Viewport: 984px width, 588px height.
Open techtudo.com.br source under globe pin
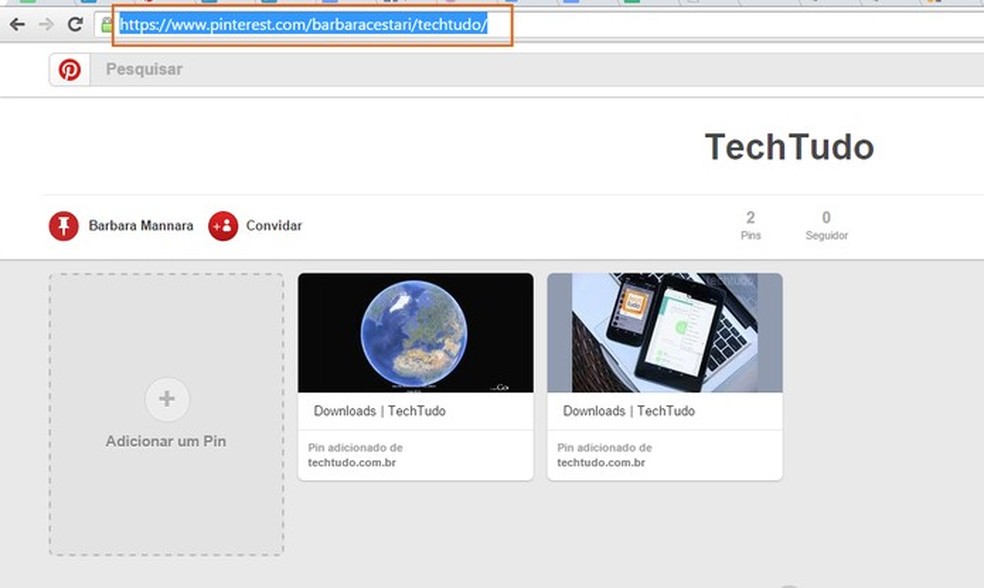pos(352,462)
